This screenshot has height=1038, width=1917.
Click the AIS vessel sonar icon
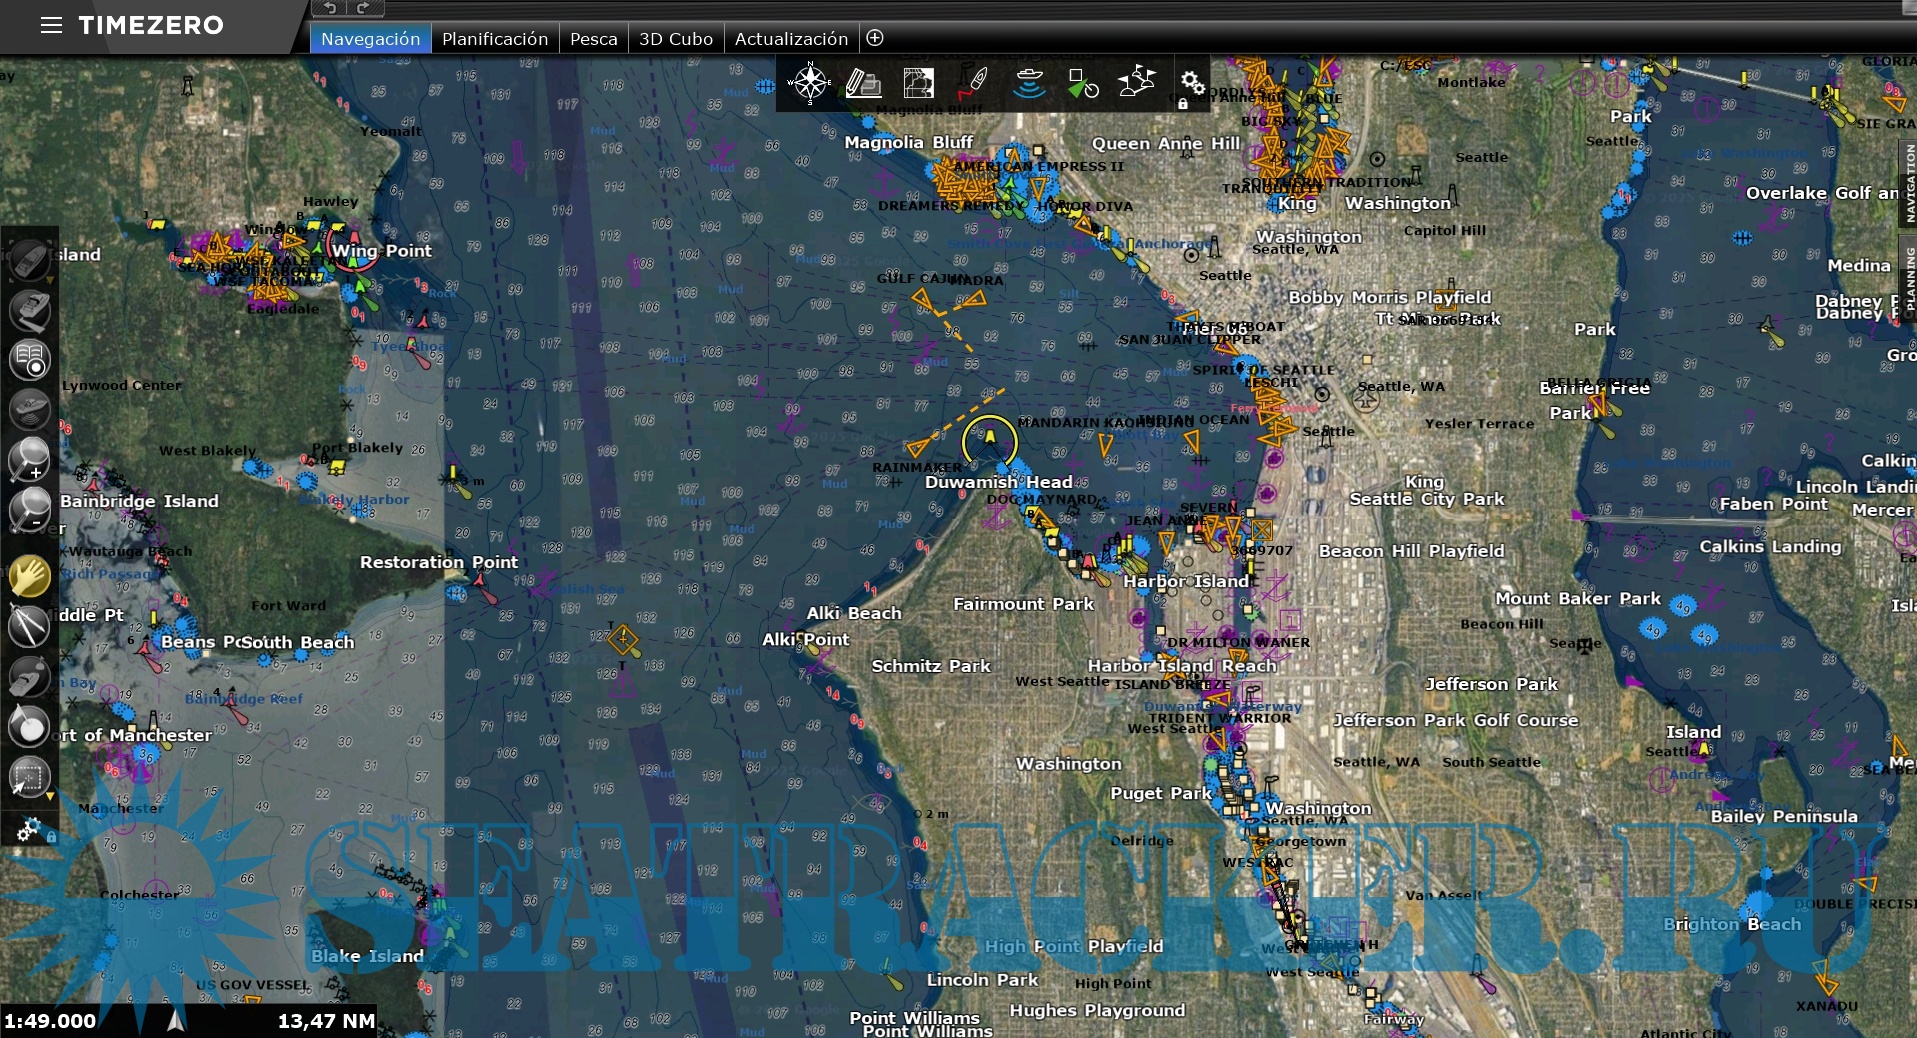pos(1030,84)
